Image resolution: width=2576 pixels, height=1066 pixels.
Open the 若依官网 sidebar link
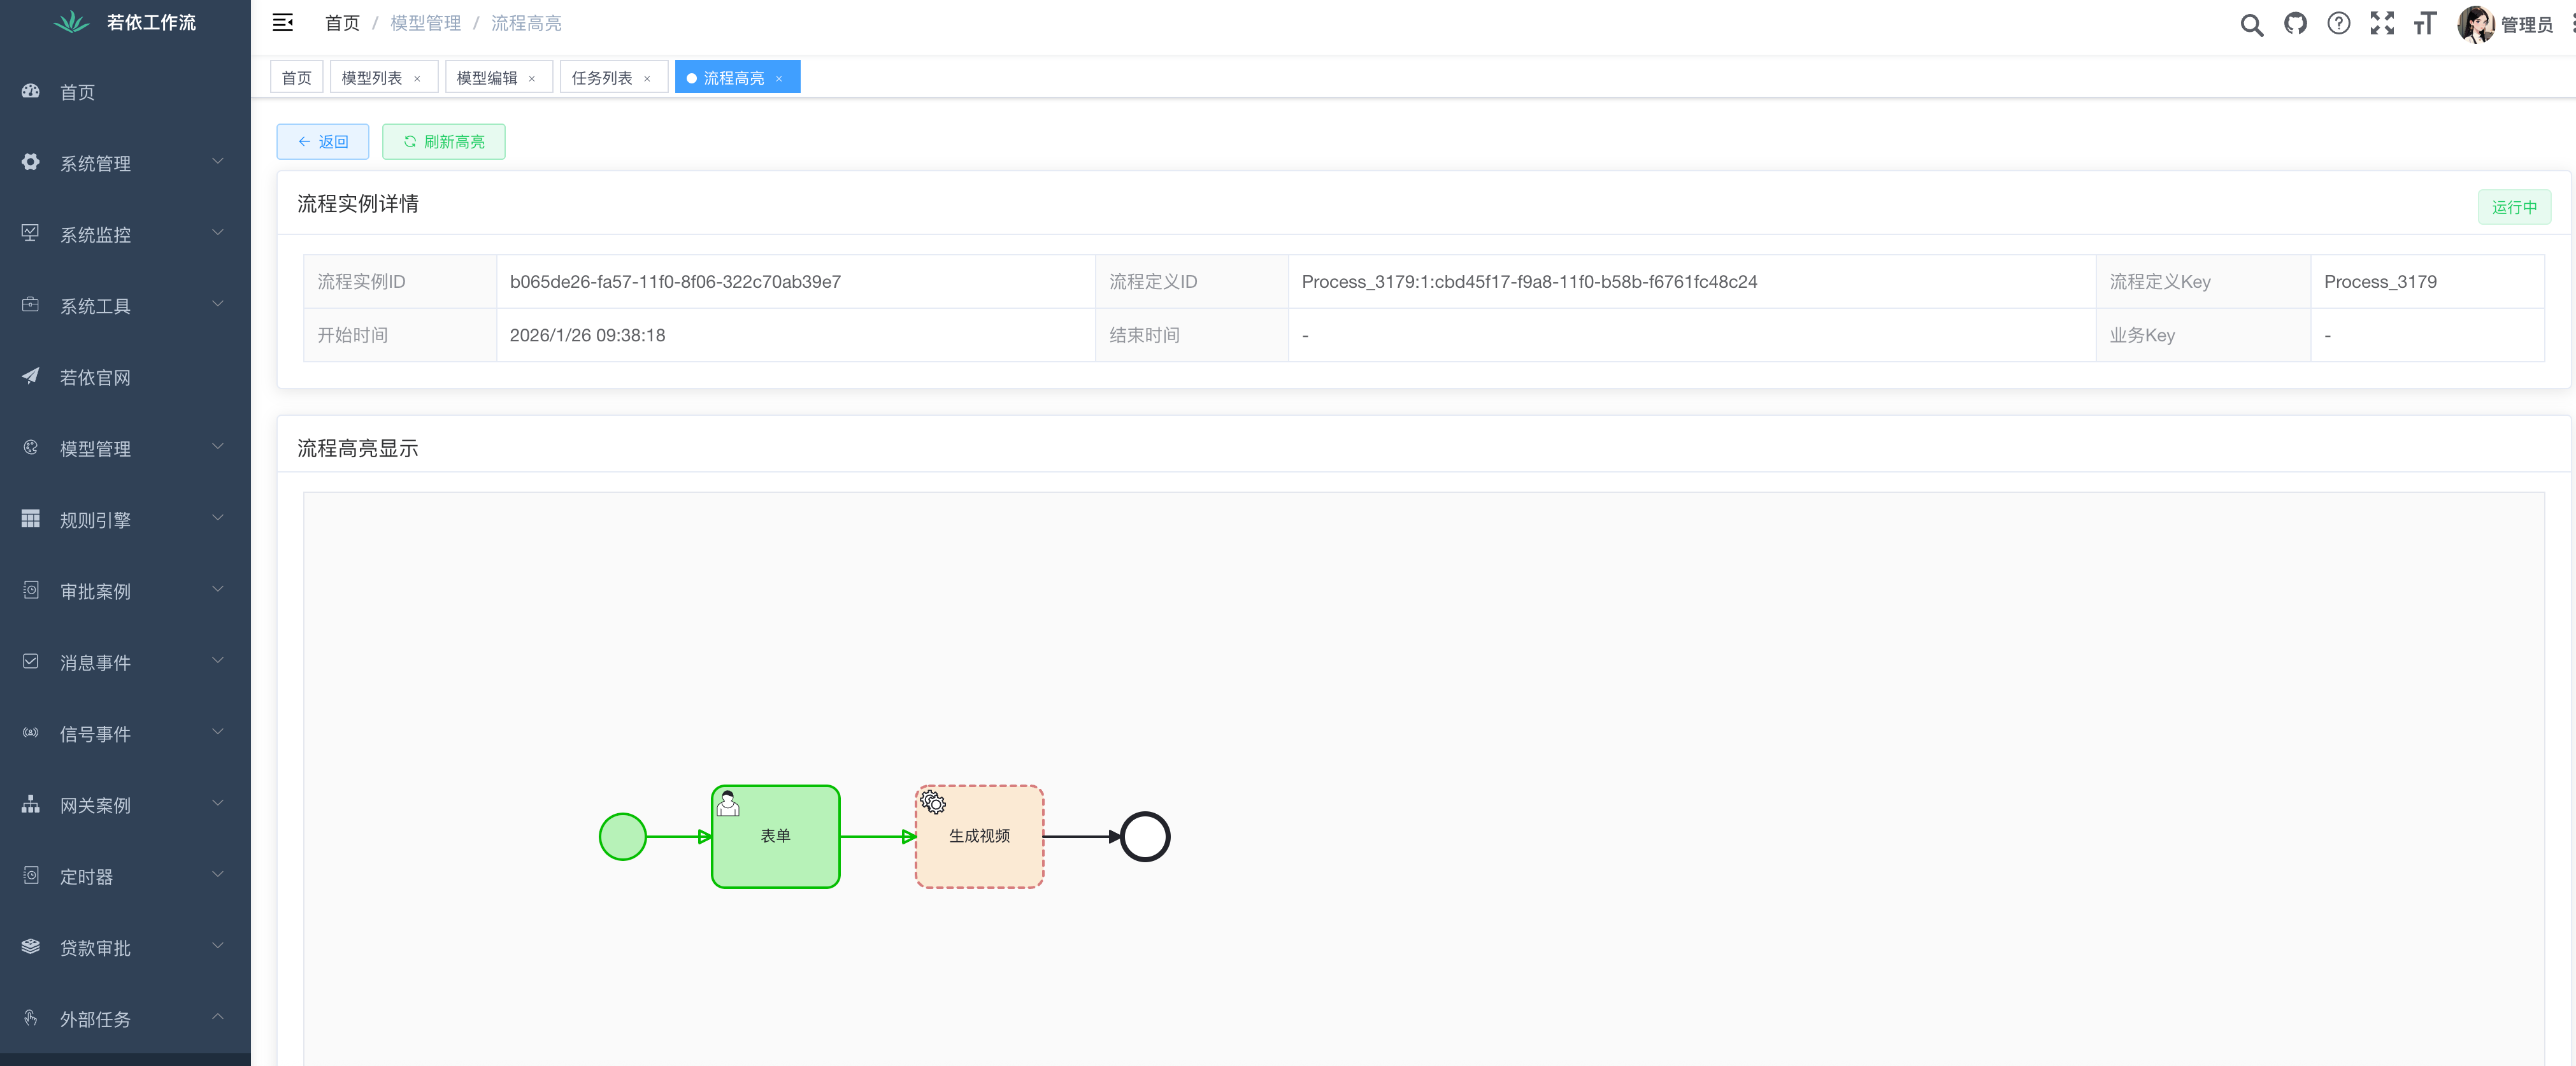click(x=125, y=377)
